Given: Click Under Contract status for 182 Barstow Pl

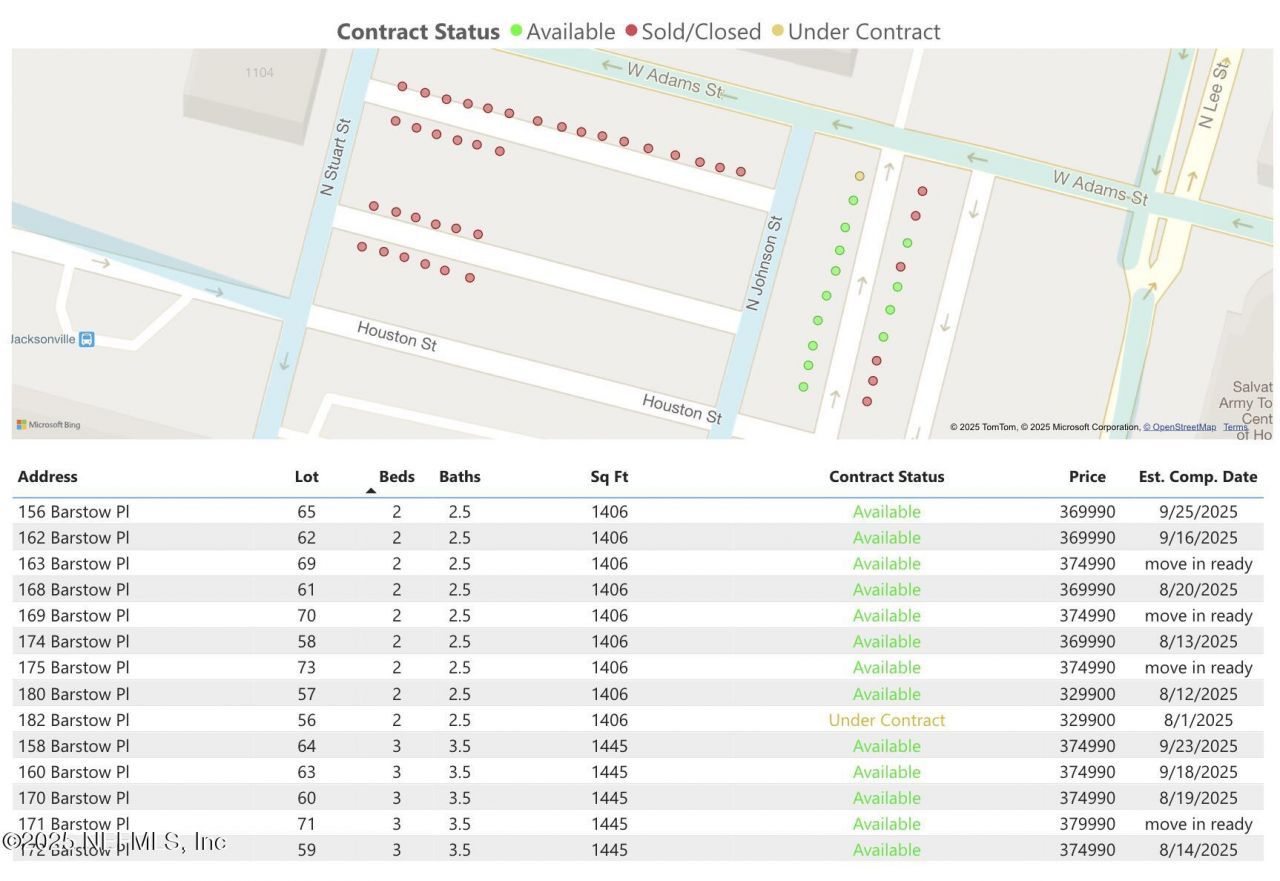Looking at the screenshot, I should (x=886, y=720).
